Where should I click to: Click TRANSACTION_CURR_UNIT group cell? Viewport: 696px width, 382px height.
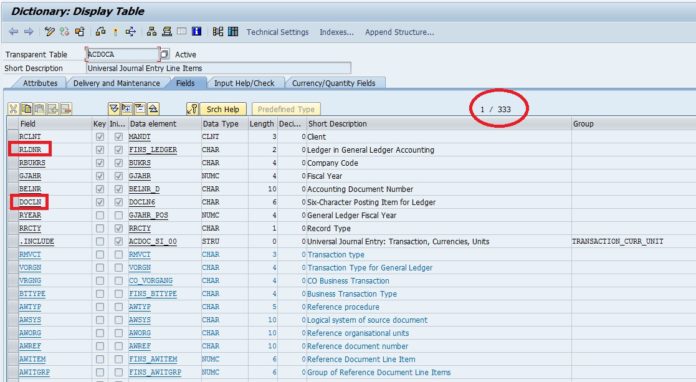click(x=617, y=241)
